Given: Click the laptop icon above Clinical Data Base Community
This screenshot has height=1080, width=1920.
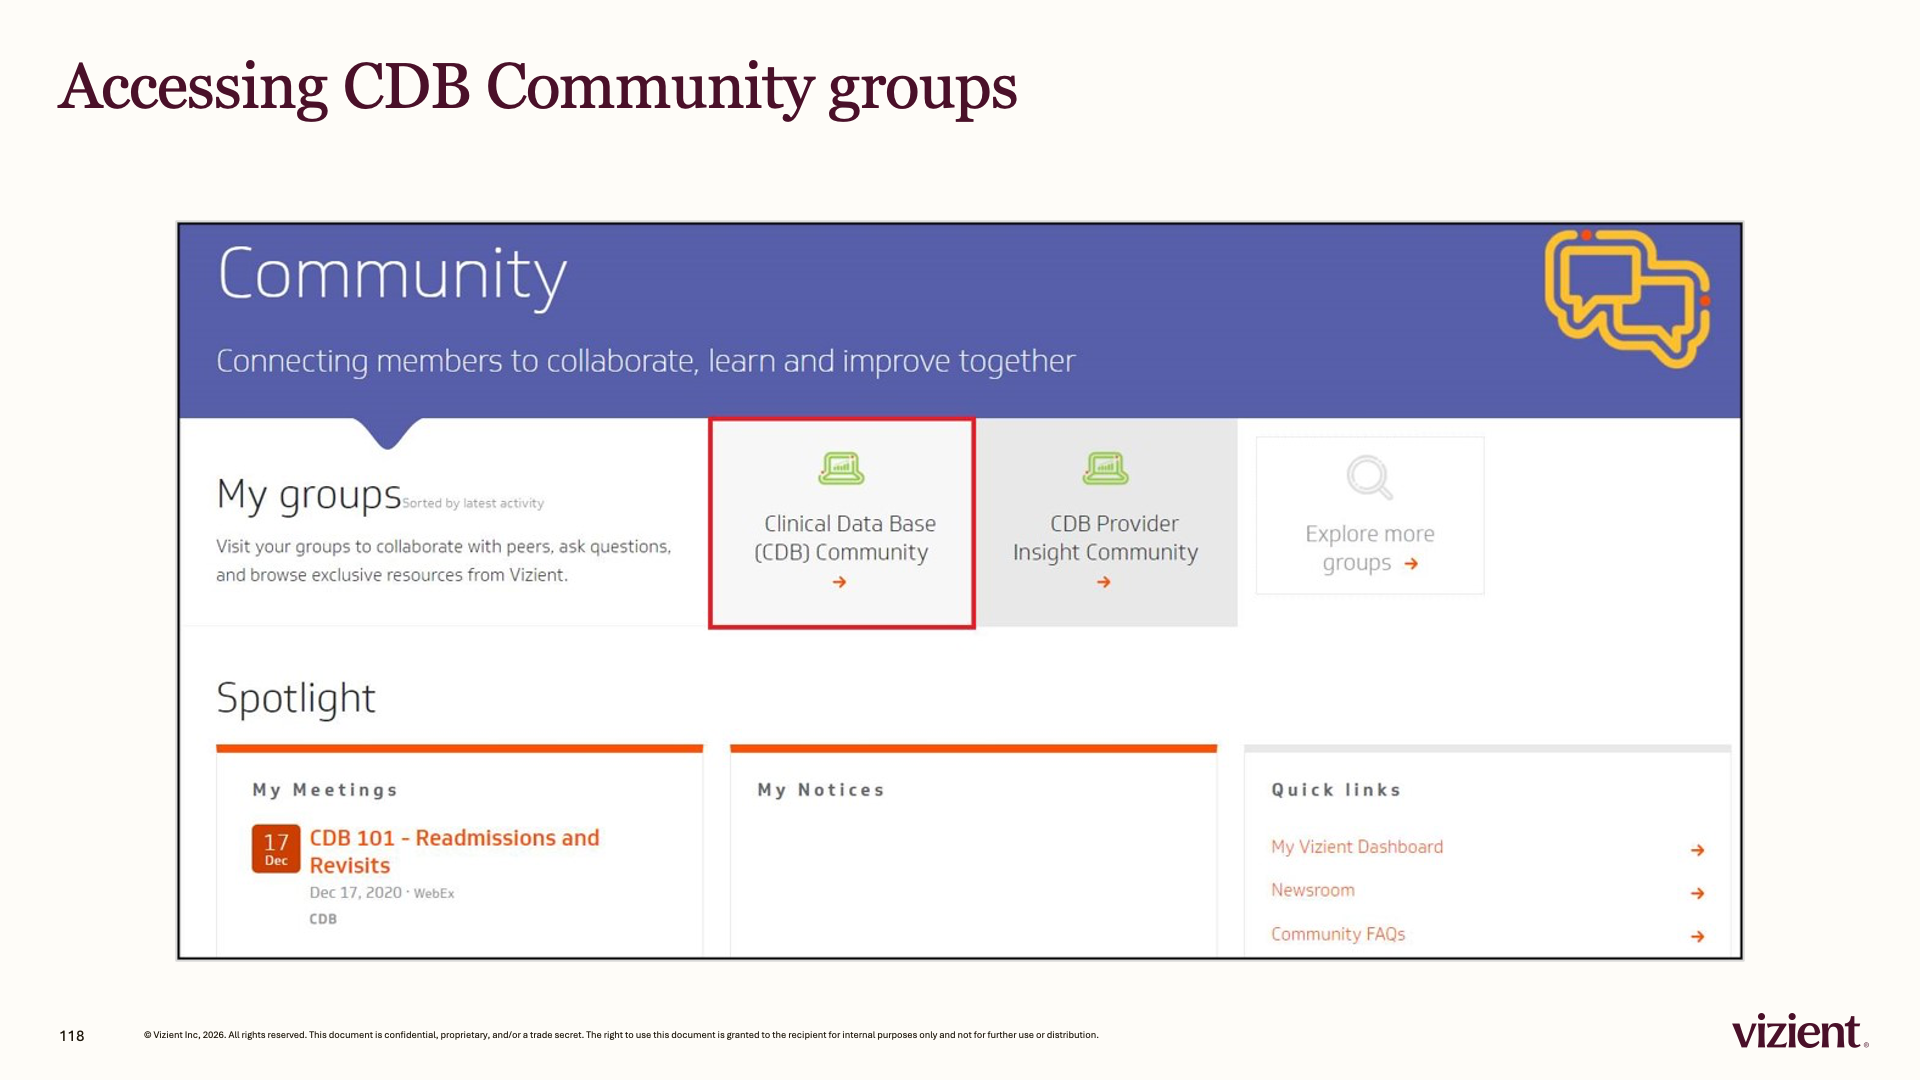Looking at the screenshot, I should [841, 468].
